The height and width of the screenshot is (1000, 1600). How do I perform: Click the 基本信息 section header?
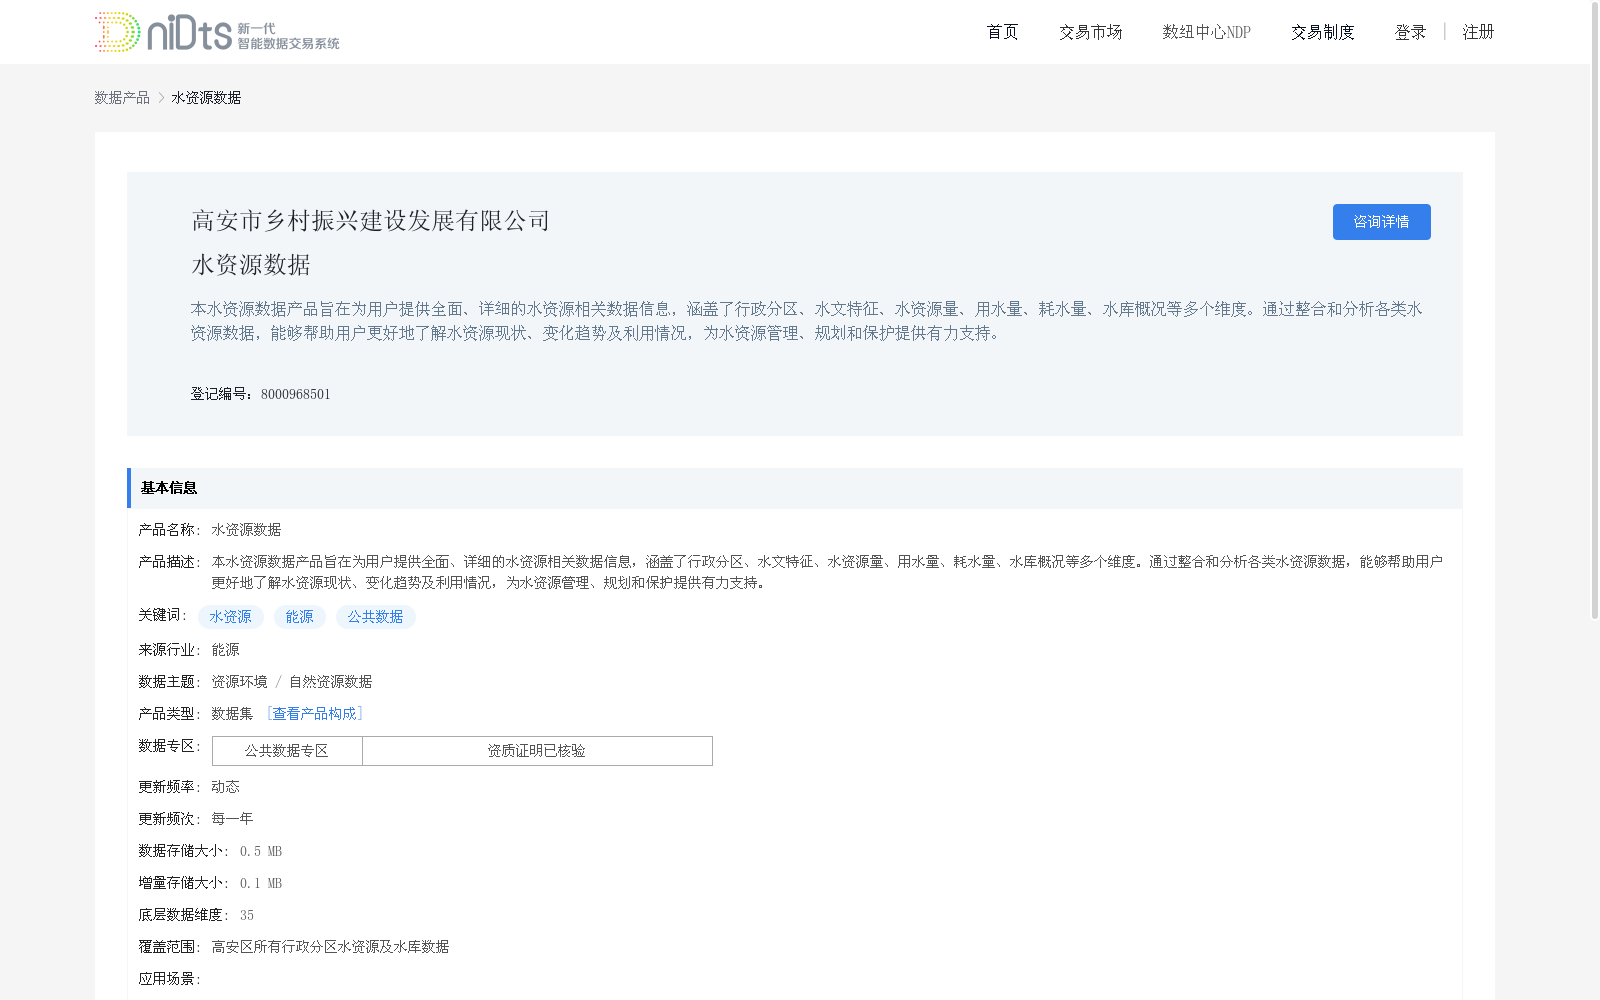tap(795, 488)
